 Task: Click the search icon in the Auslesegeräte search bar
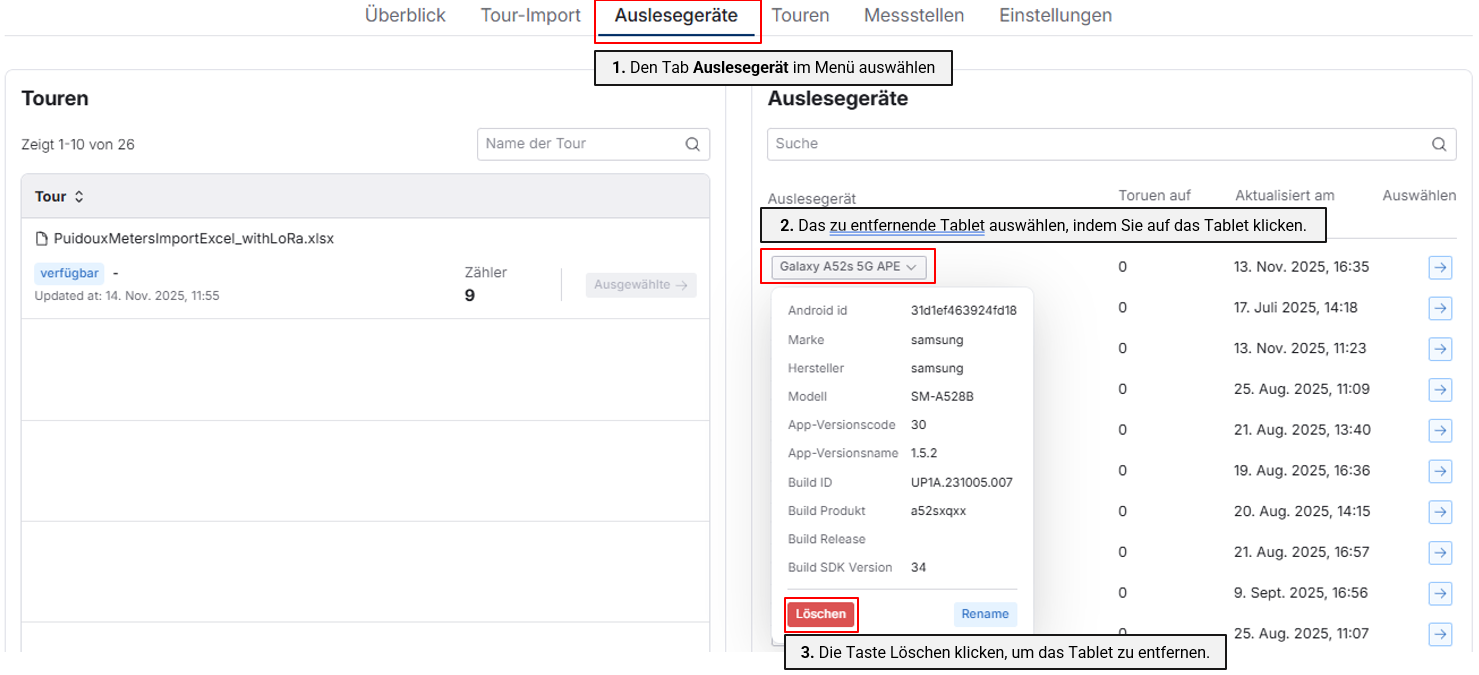click(x=1439, y=144)
